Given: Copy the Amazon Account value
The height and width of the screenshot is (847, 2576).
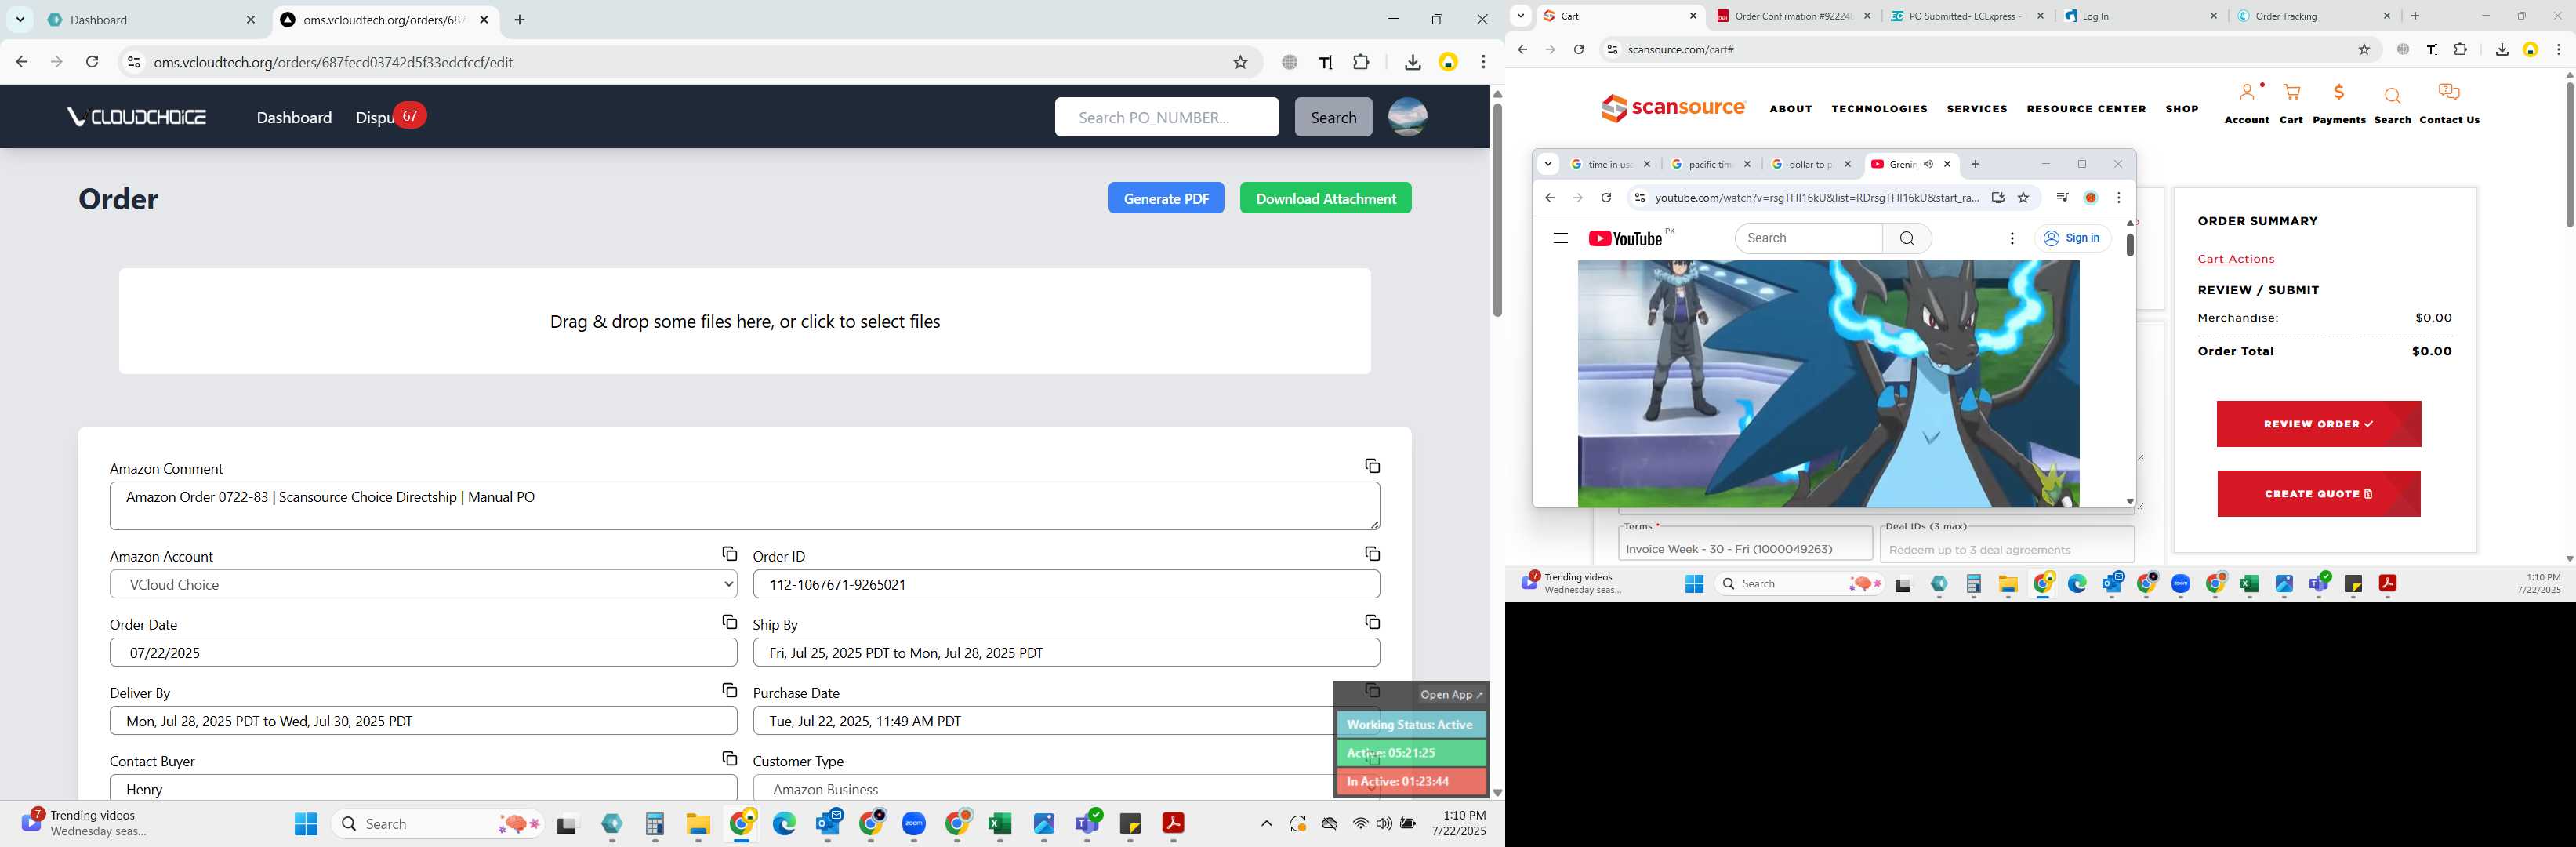Looking at the screenshot, I should point(729,554).
